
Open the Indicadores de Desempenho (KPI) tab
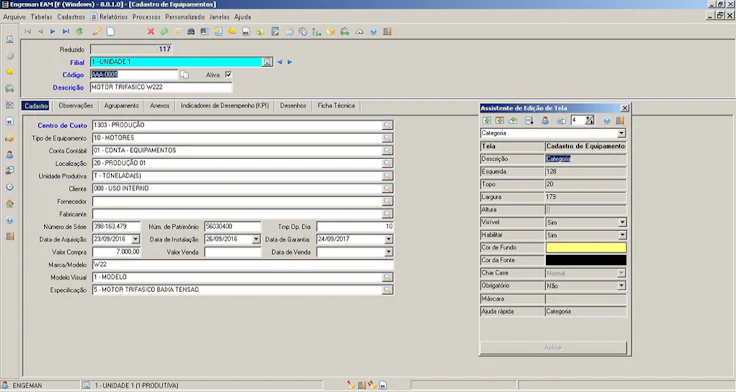tap(225, 106)
